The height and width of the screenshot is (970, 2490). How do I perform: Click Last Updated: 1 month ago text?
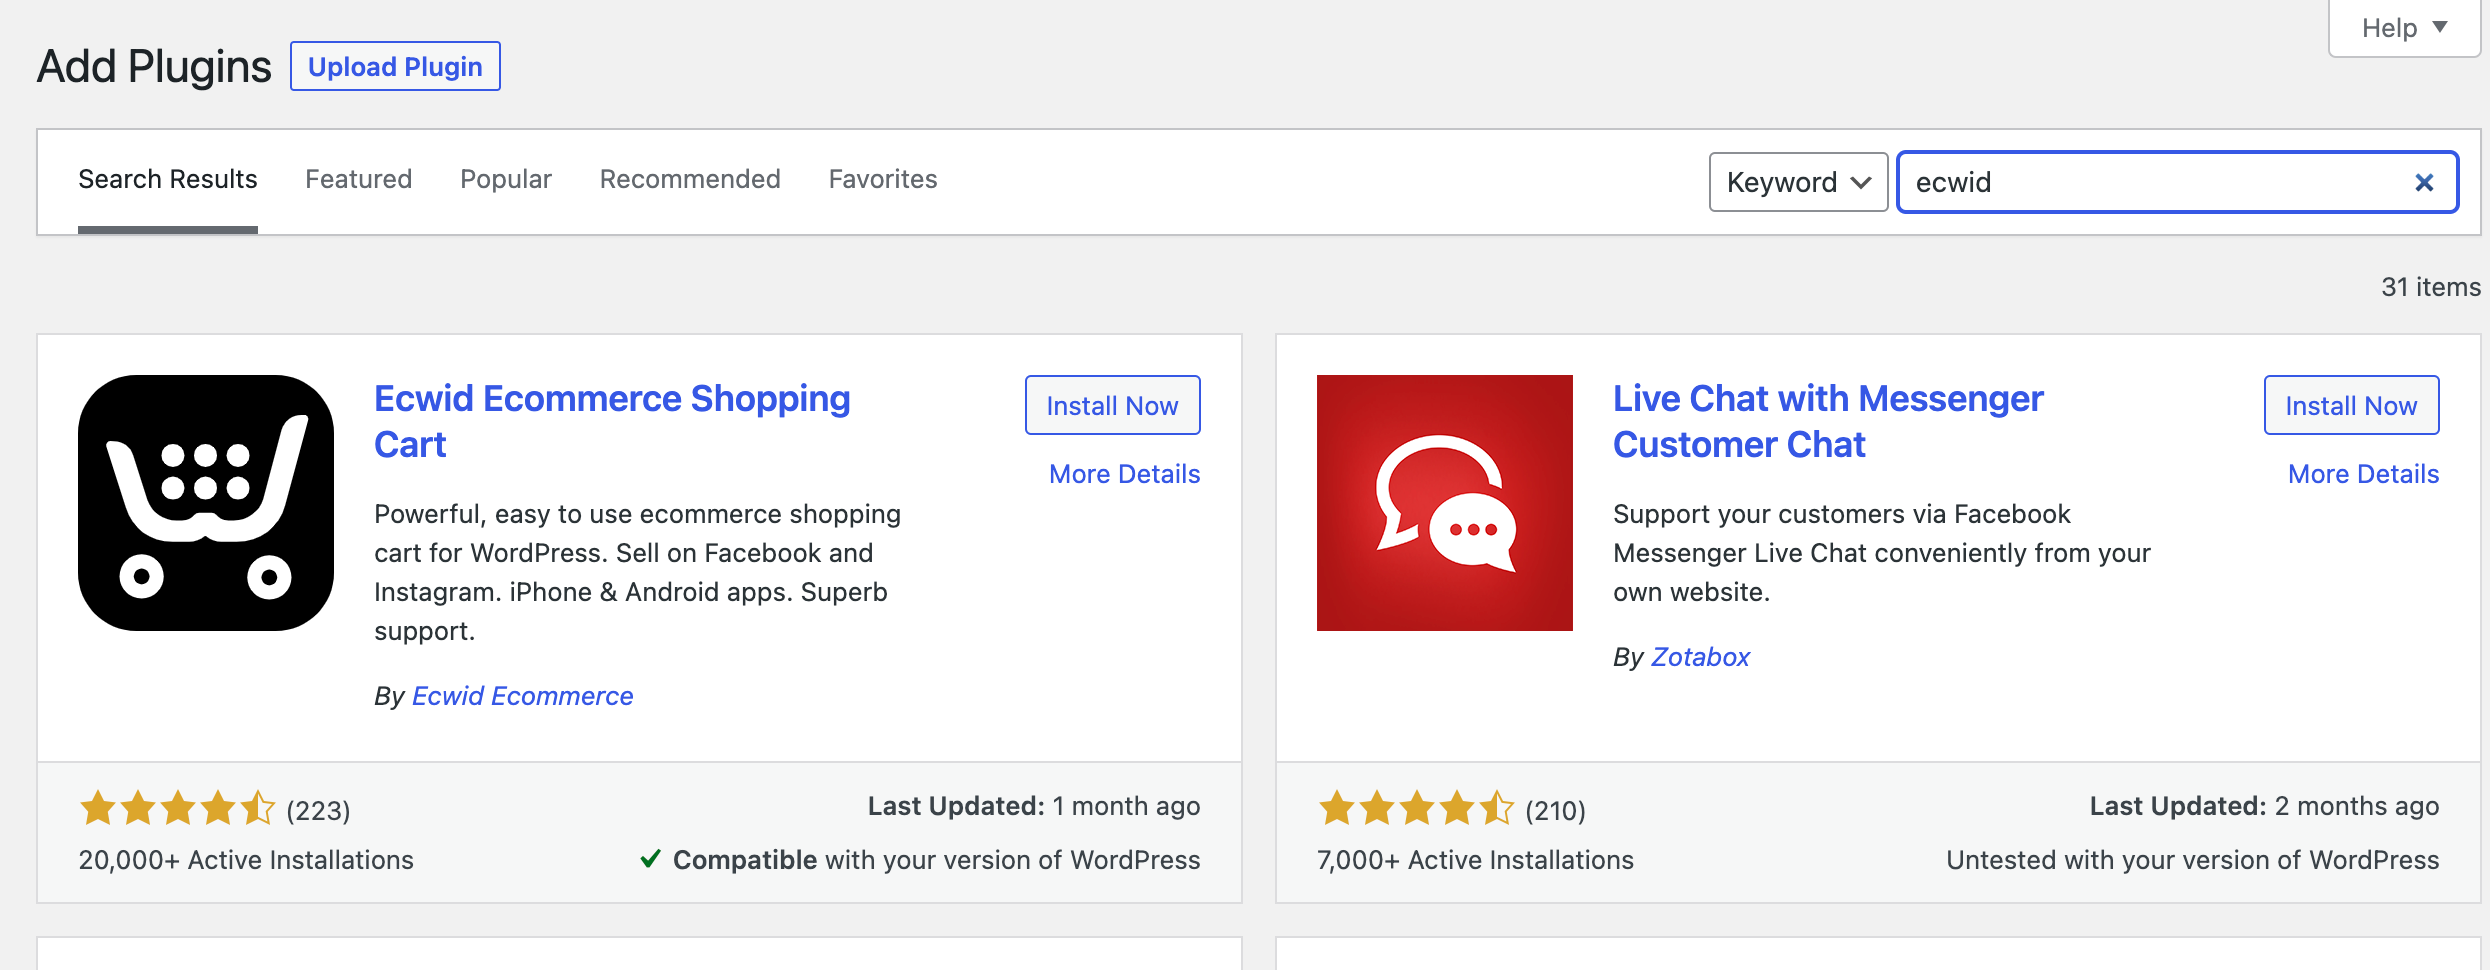(1034, 806)
